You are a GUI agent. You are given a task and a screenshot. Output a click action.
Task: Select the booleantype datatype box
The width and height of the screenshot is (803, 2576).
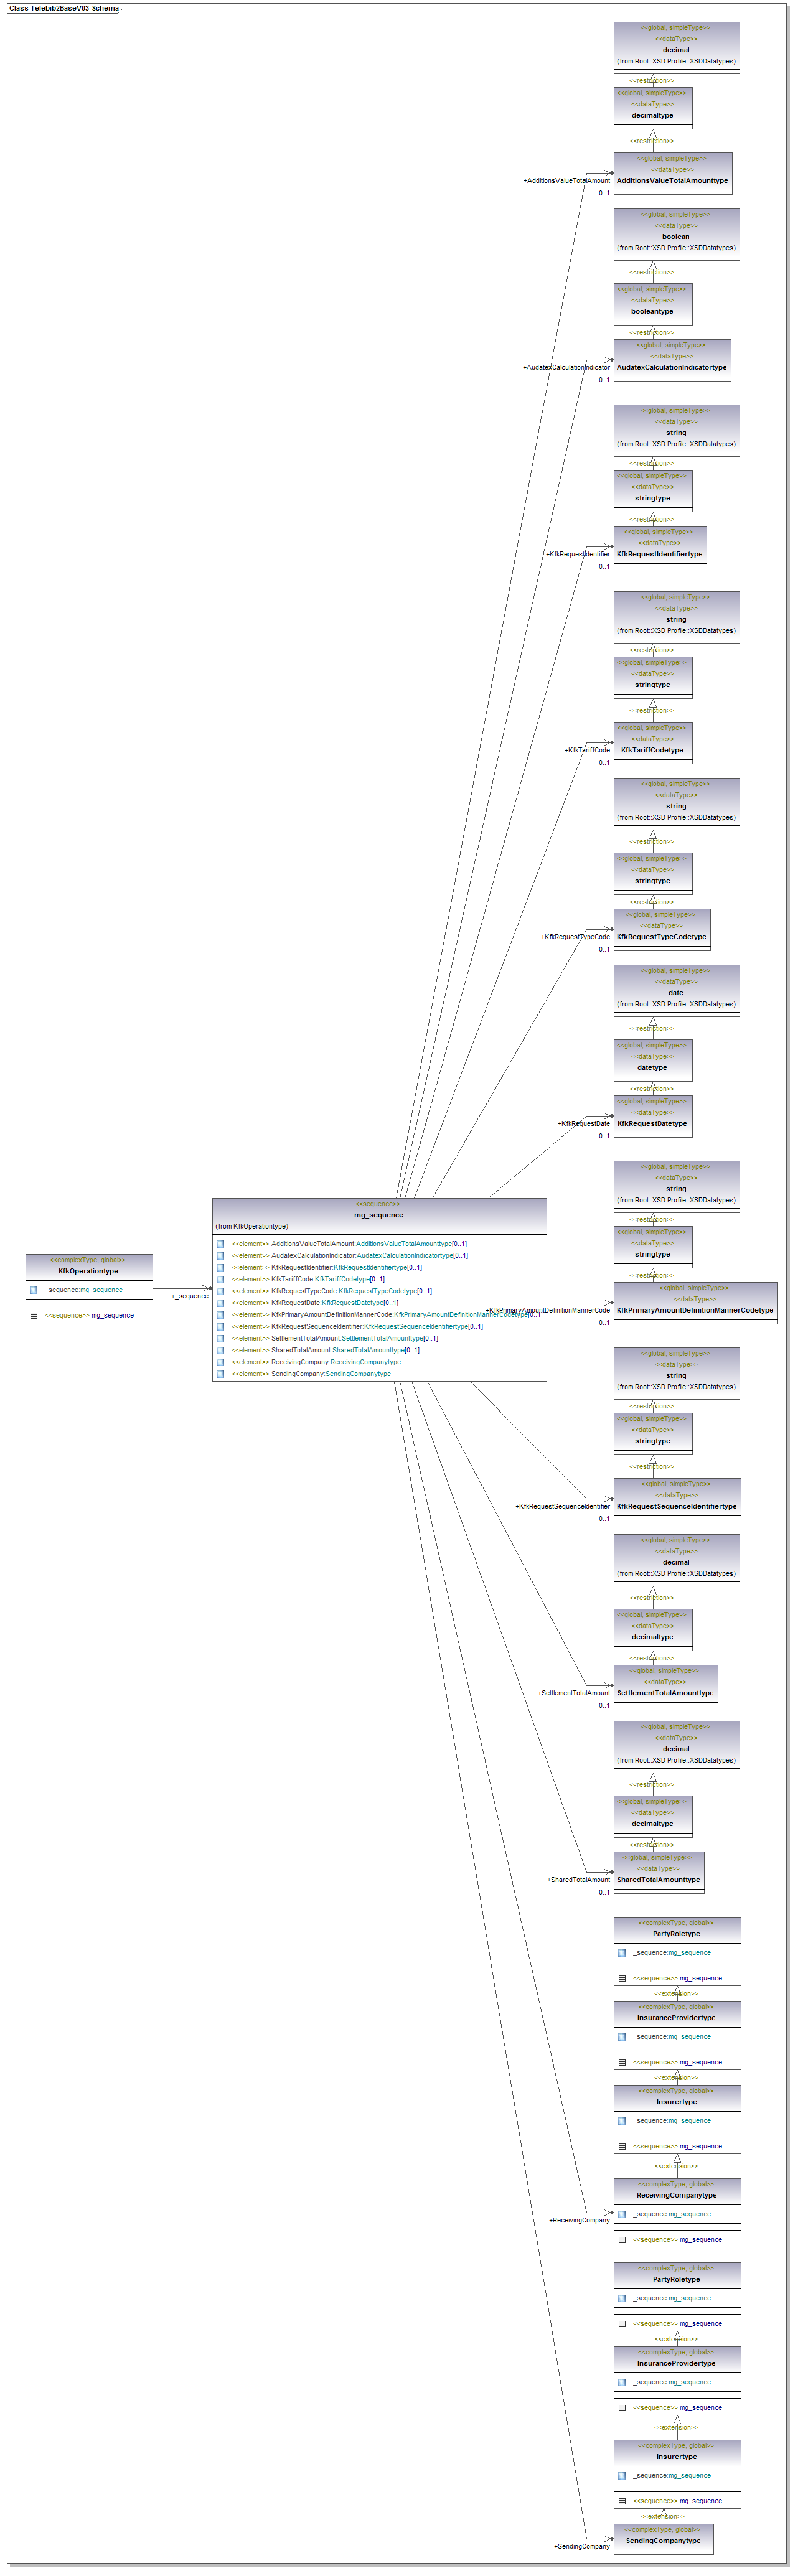coord(652,304)
